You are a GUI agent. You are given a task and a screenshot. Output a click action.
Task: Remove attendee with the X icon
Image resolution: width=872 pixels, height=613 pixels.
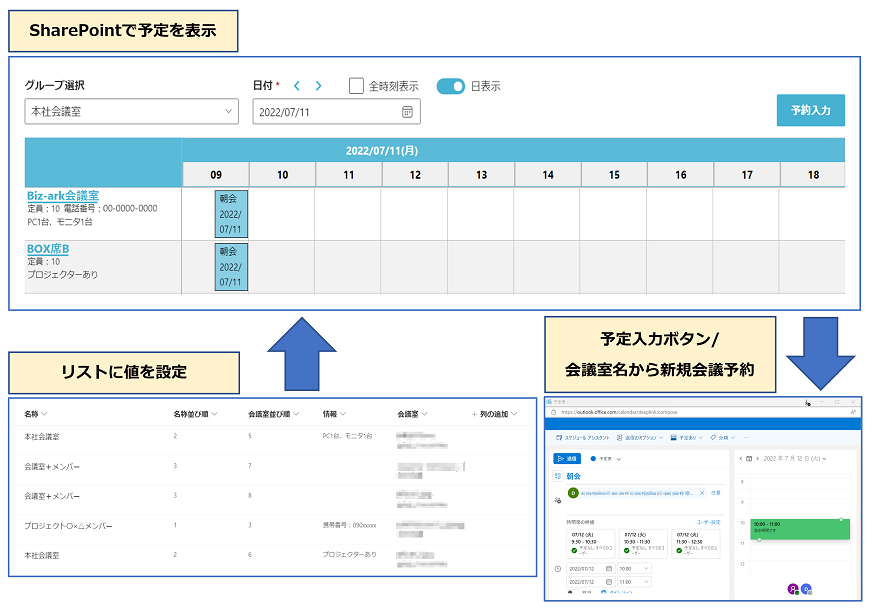(702, 493)
